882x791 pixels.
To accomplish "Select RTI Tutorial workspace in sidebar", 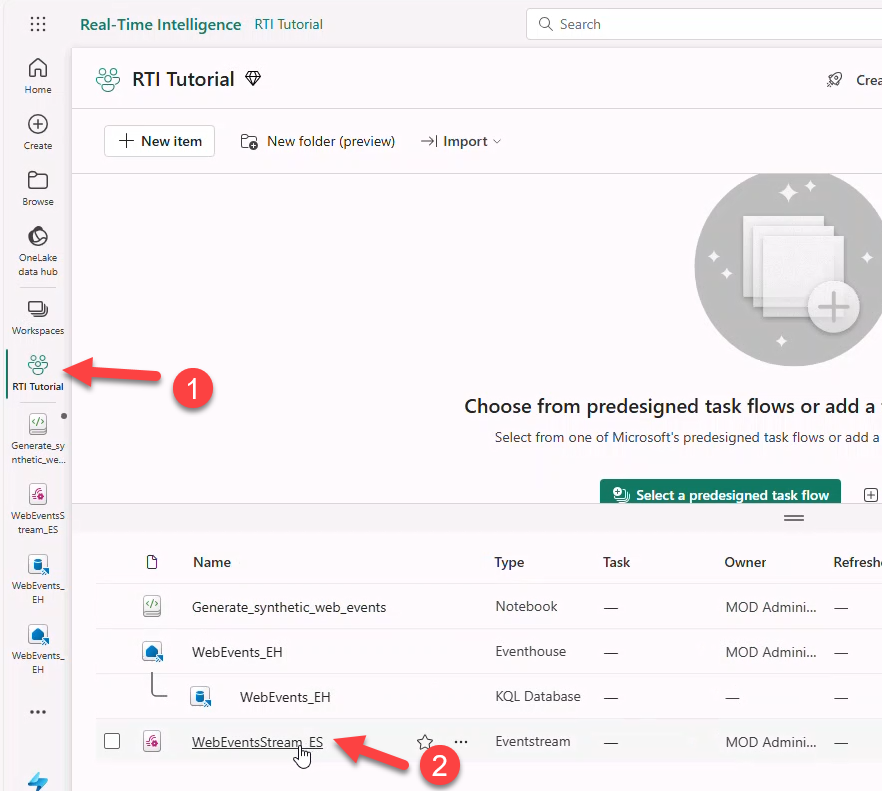I will click(x=38, y=373).
